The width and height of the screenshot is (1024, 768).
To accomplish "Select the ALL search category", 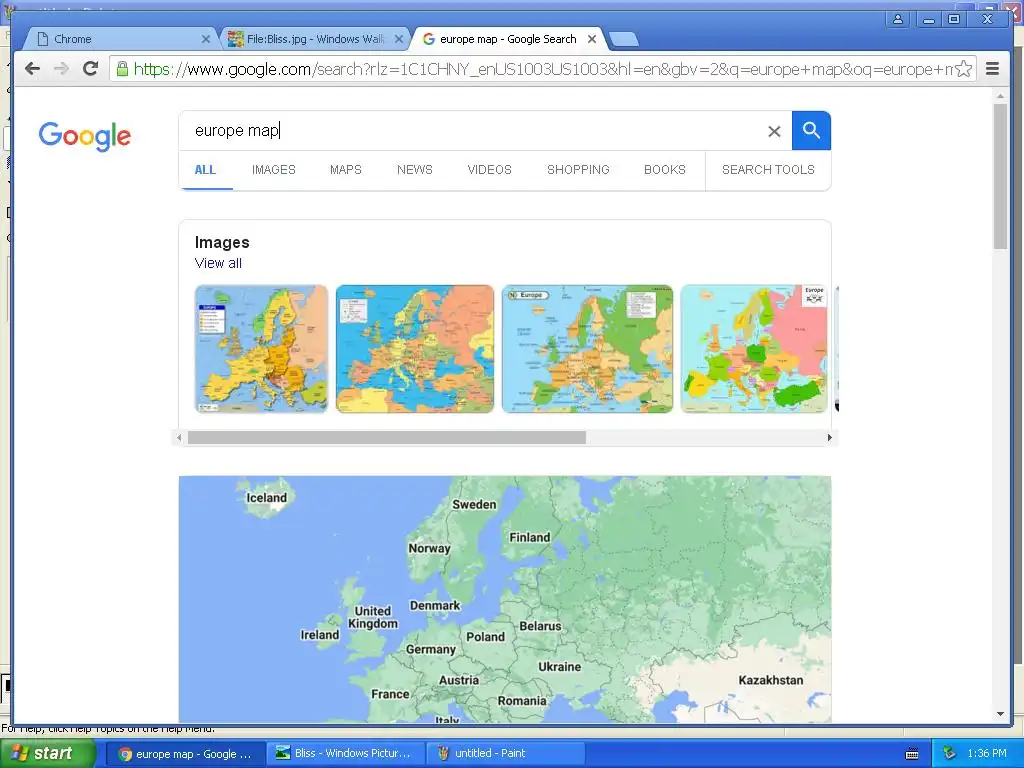I will 205,170.
